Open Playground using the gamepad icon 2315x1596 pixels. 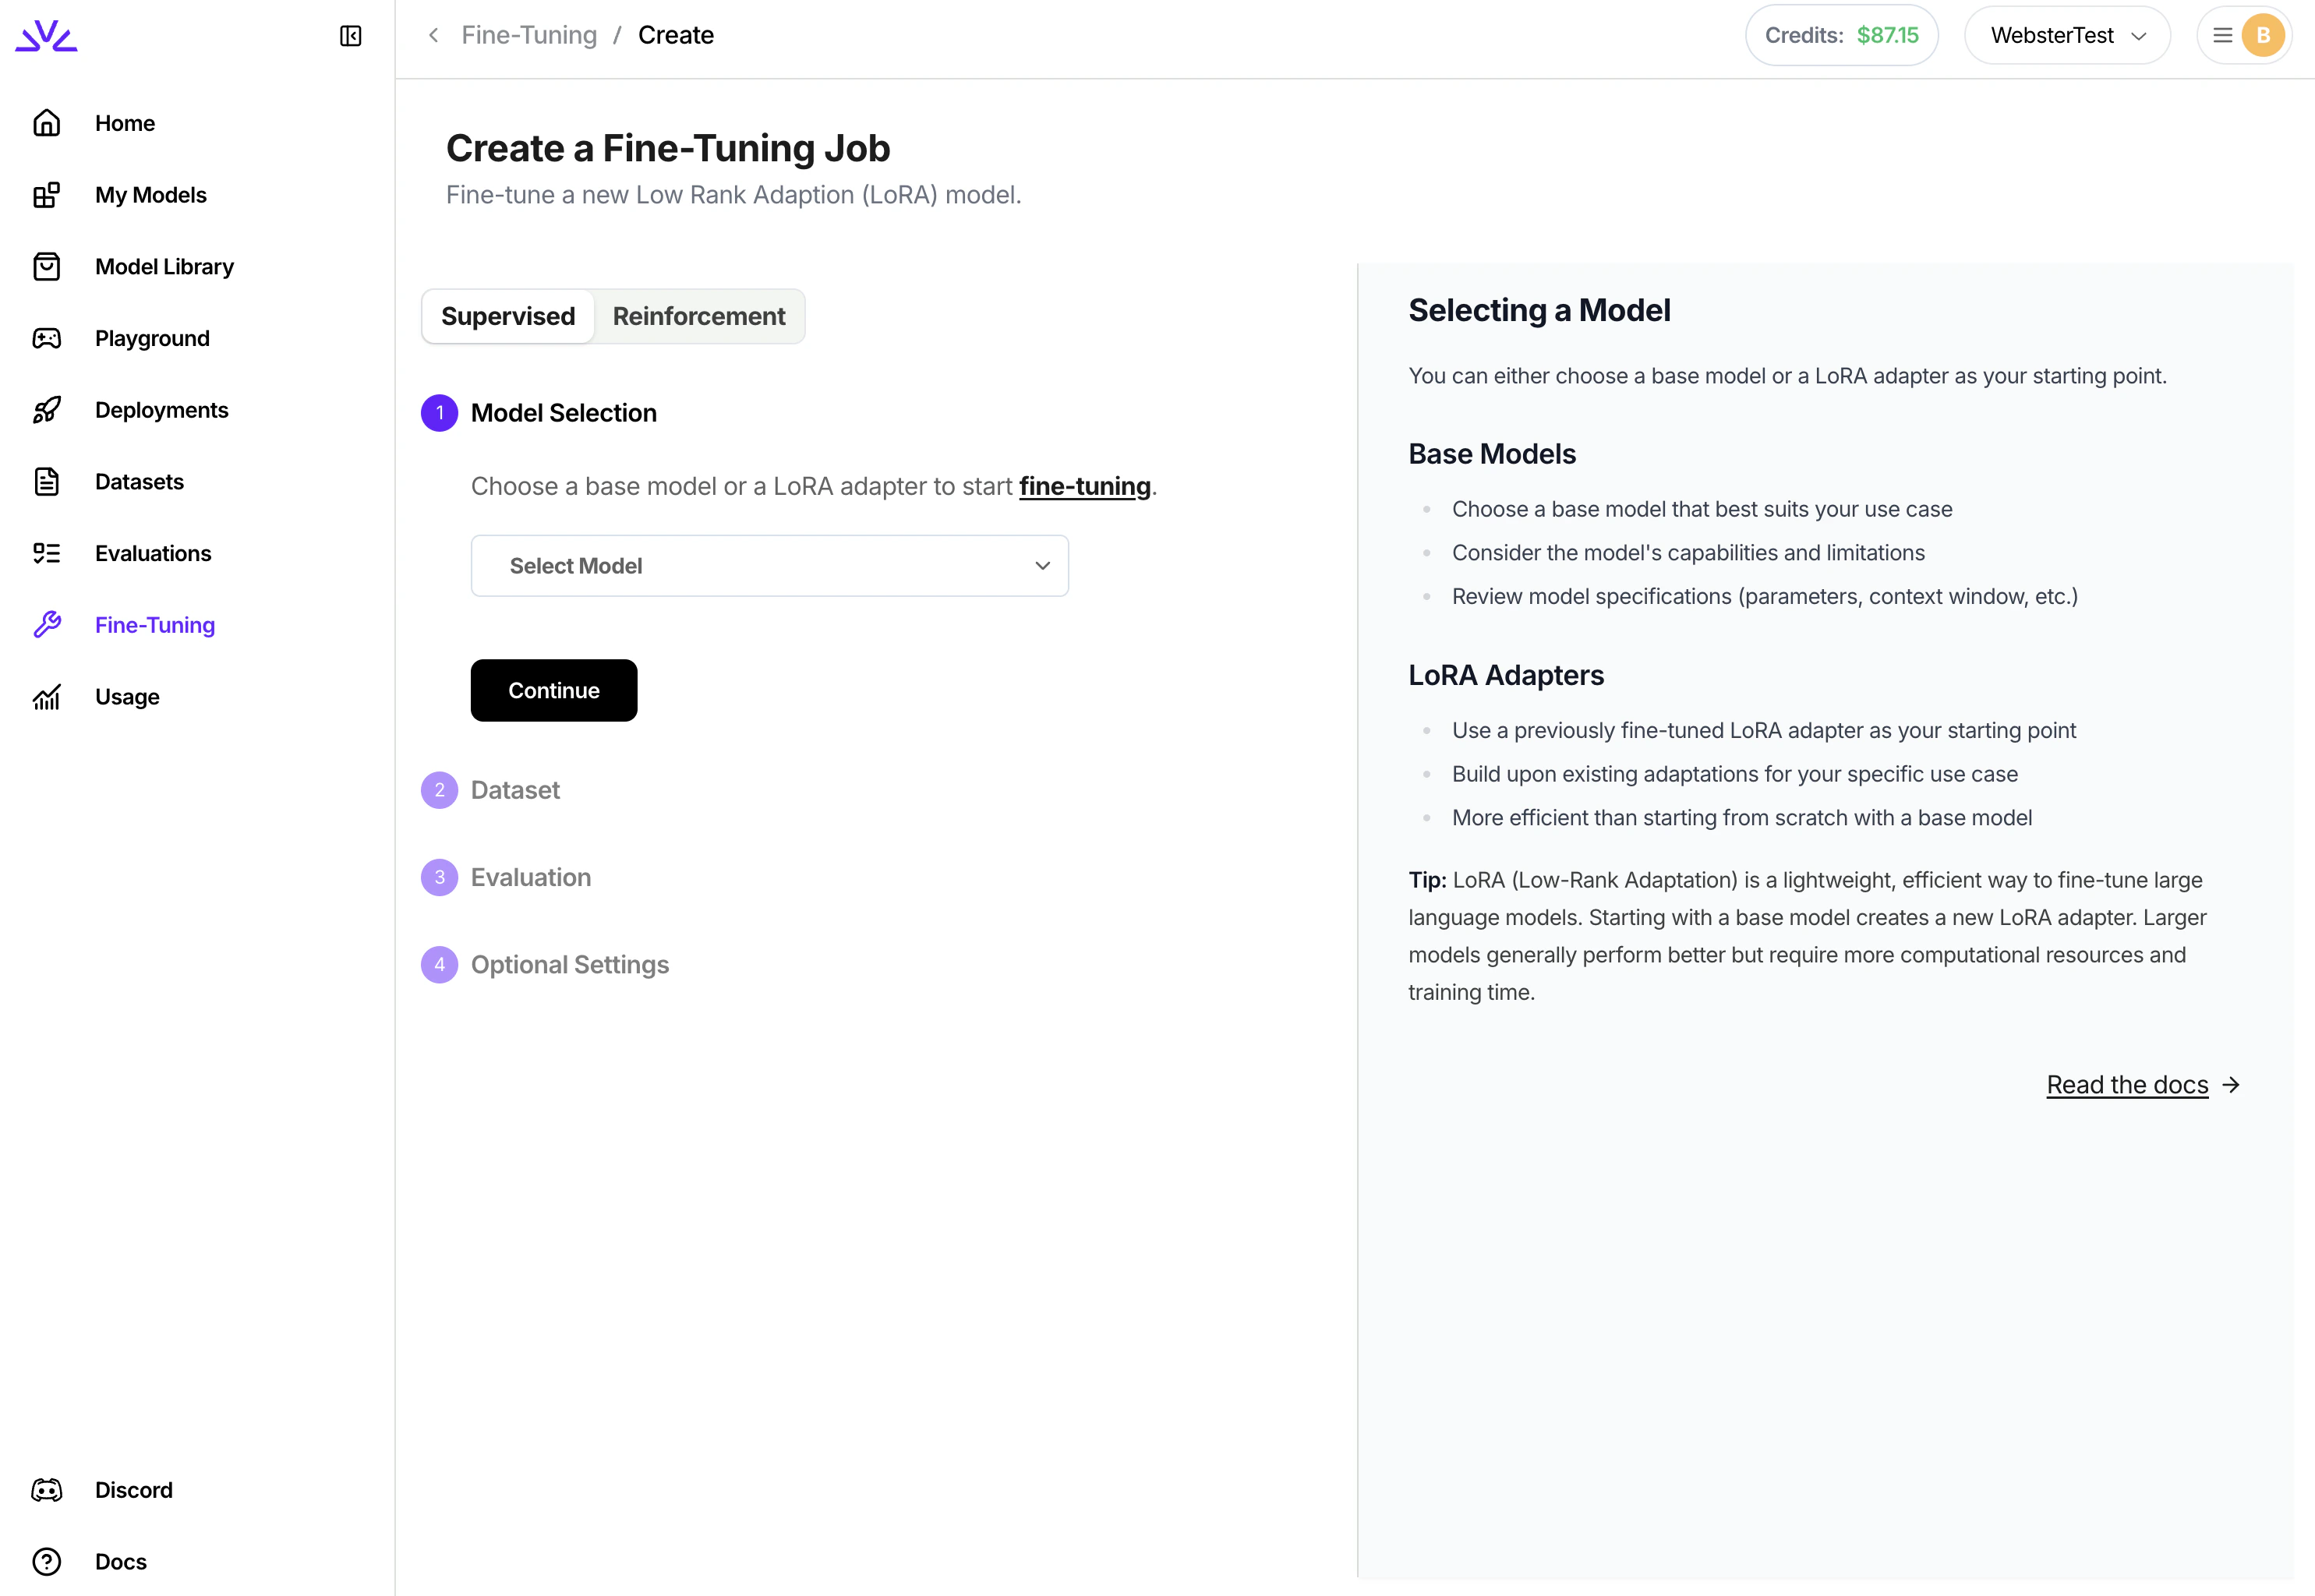pos(47,338)
